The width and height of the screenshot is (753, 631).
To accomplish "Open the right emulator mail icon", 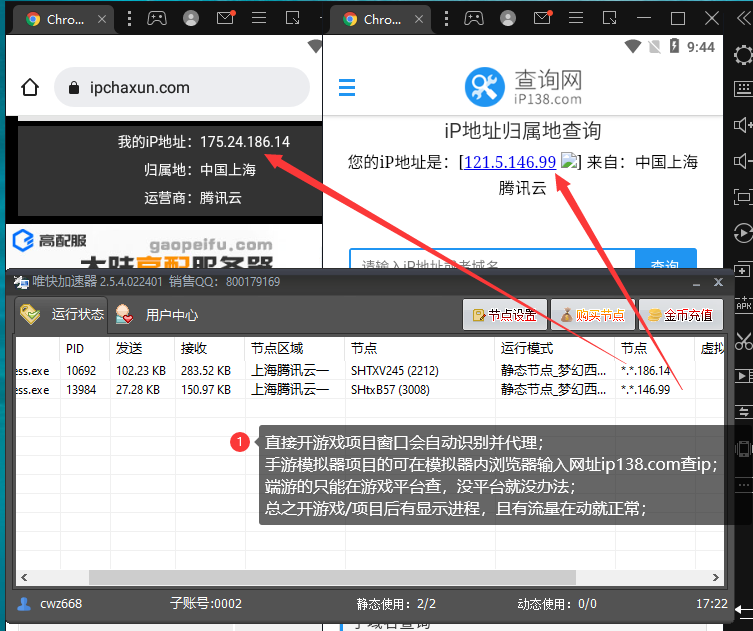I will click(543, 18).
